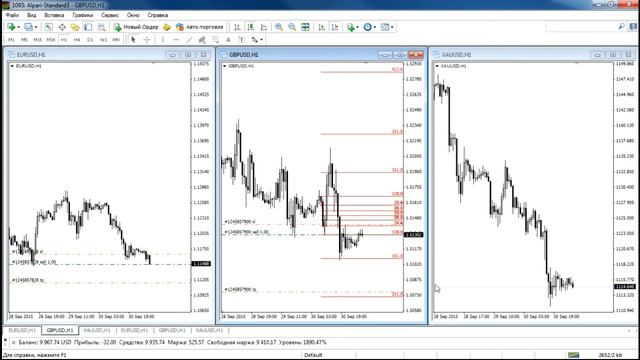Pick the arrows objects tool

click(x=255, y=40)
